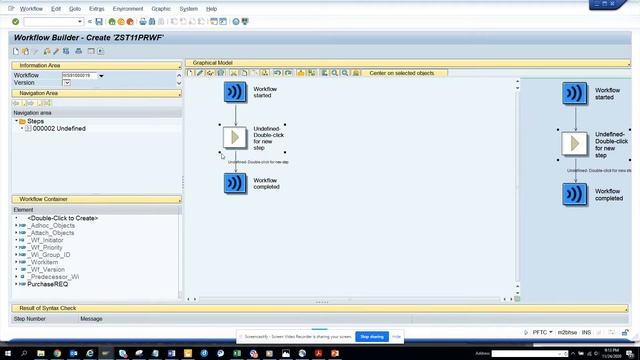640x360 pixels.
Task: Click the Customize local layout monitor icon
Action: (x=245, y=22)
